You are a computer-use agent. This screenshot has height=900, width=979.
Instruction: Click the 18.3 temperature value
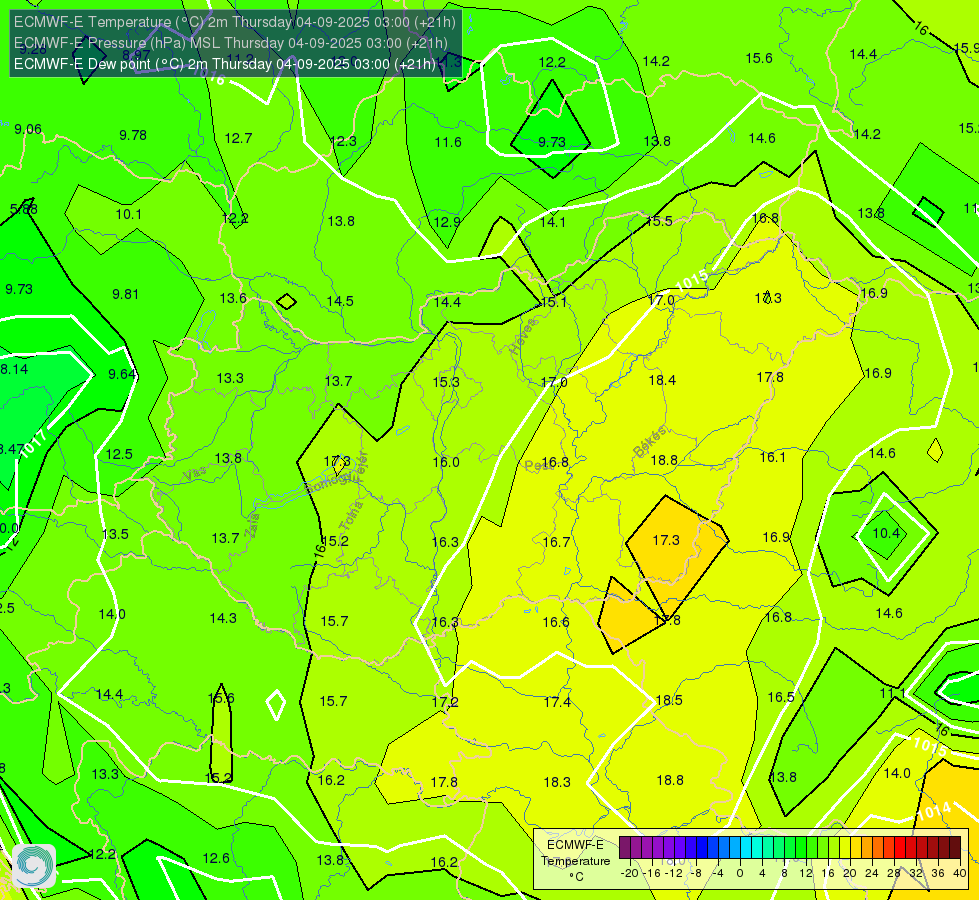click(557, 782)
